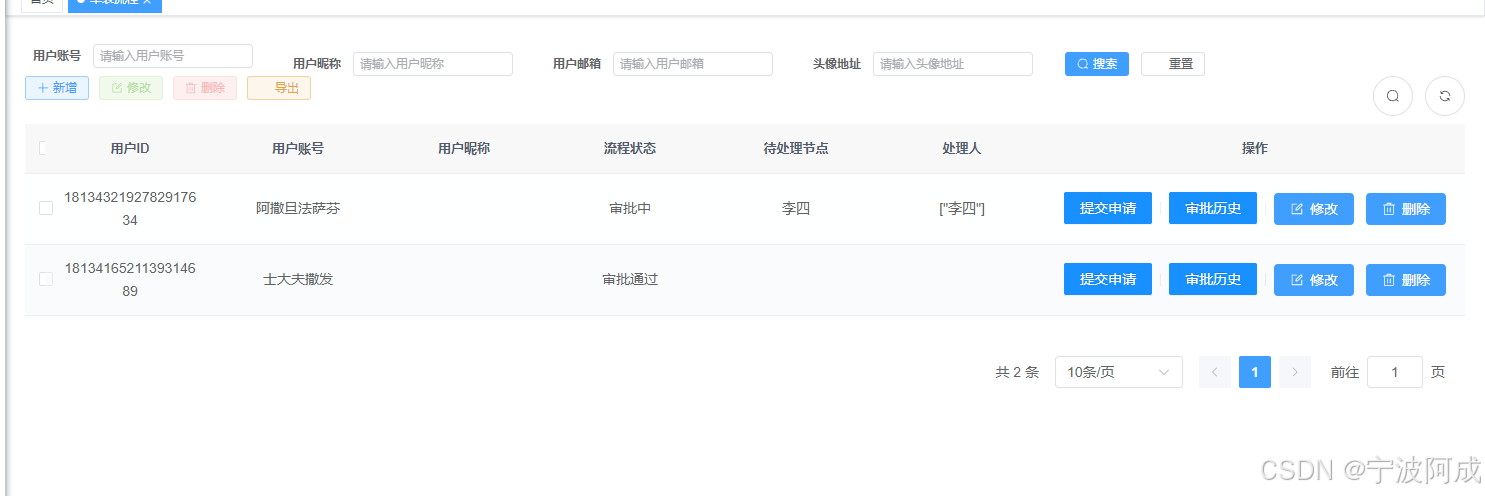Screen dimensions: 1485x496
Task: Click 提交申请 in the 阿撒旦法萨芬 row
Action: (x=1108, y=208)
